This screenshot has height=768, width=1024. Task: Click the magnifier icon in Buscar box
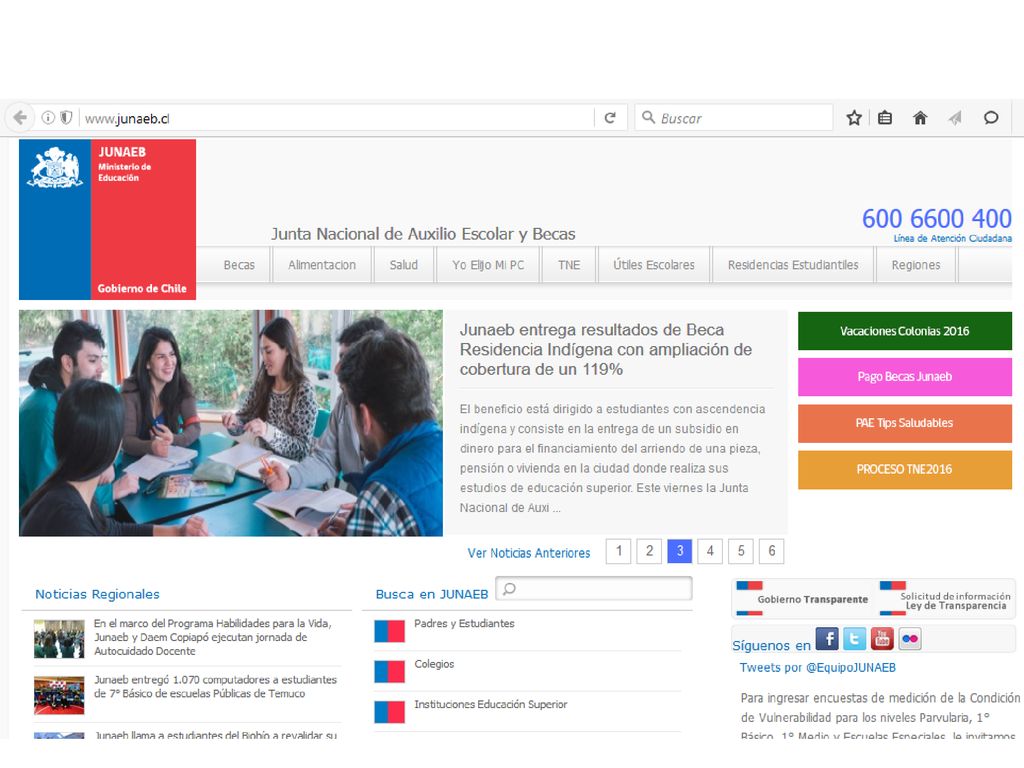648,117
